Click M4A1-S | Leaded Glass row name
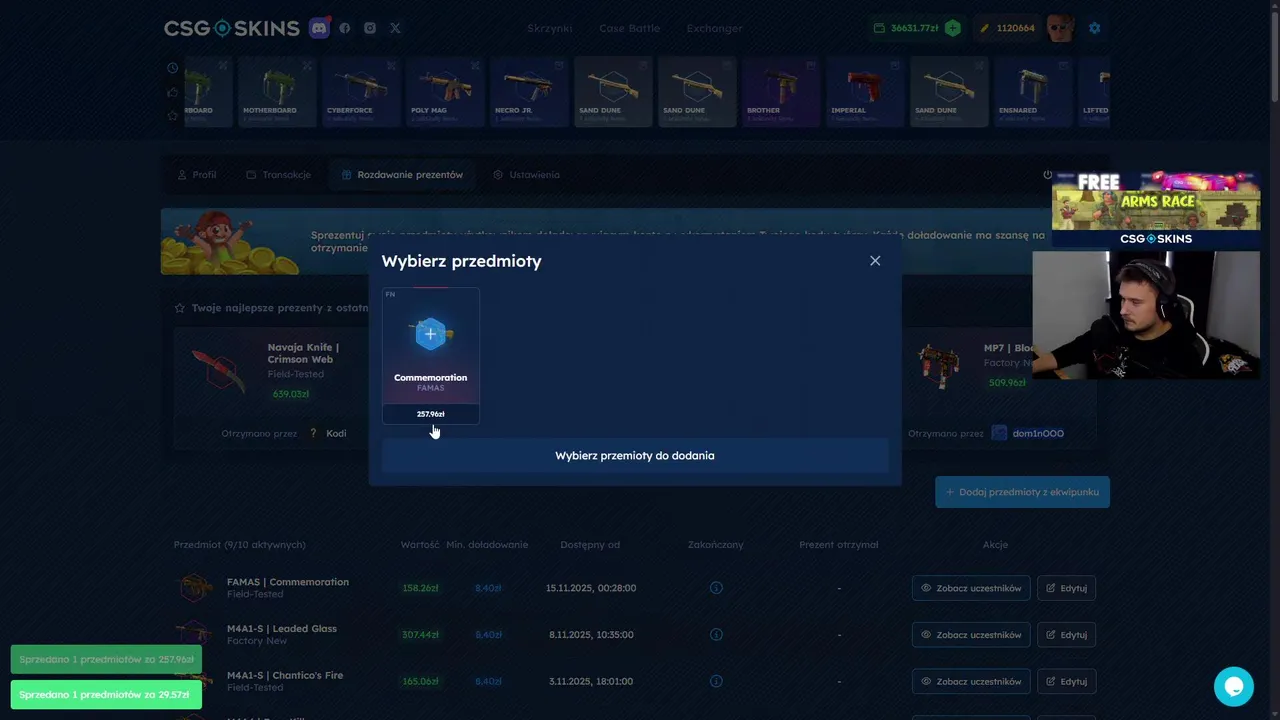Viewport: 1280px width, 720px height. pyautogui.click(x=282, y=629)
